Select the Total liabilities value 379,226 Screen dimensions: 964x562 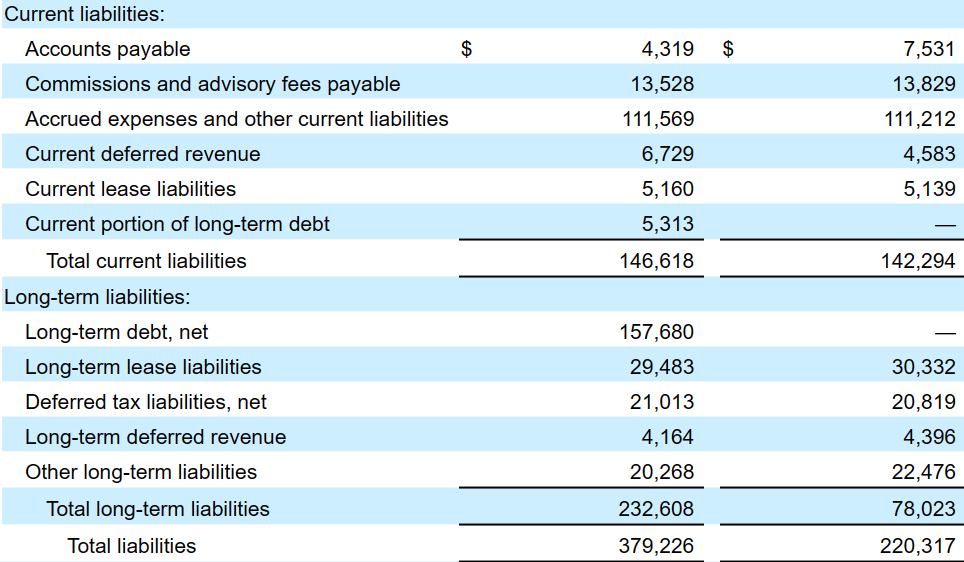pos(656,546)
